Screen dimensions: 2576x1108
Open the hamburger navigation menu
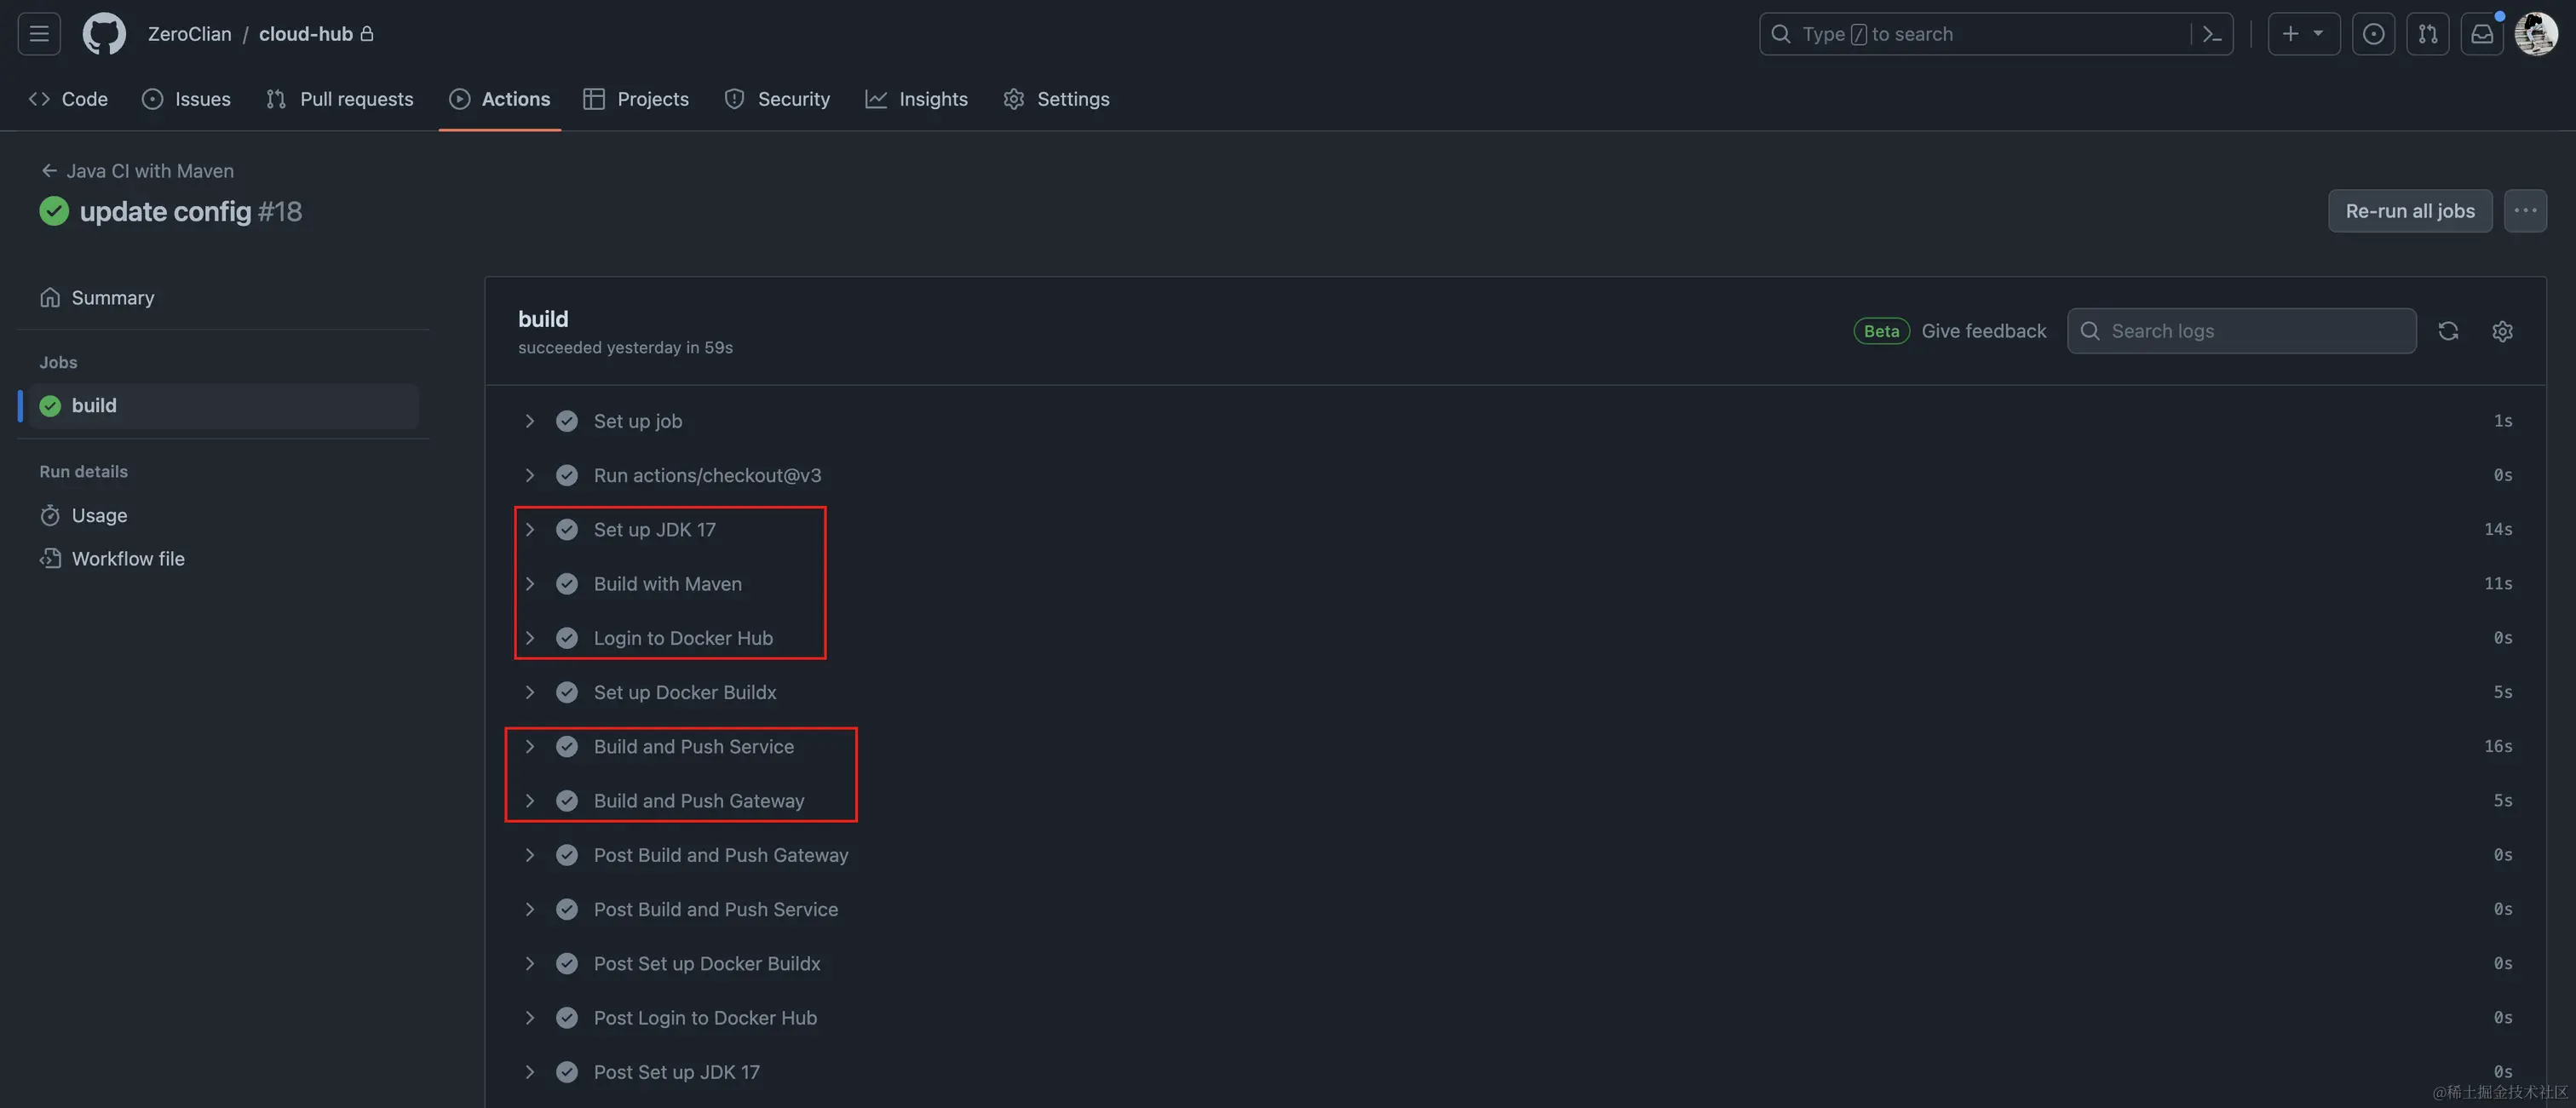click(39, 34)
